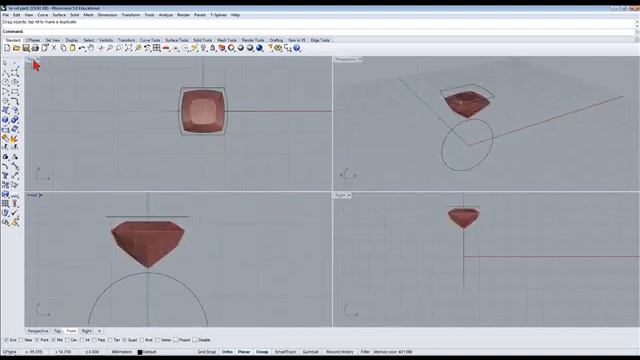Image resolution: width=640 pixels, height=360 pixels.
Task: Click the red car Right View icon
Action: click(x=166, y=48)
